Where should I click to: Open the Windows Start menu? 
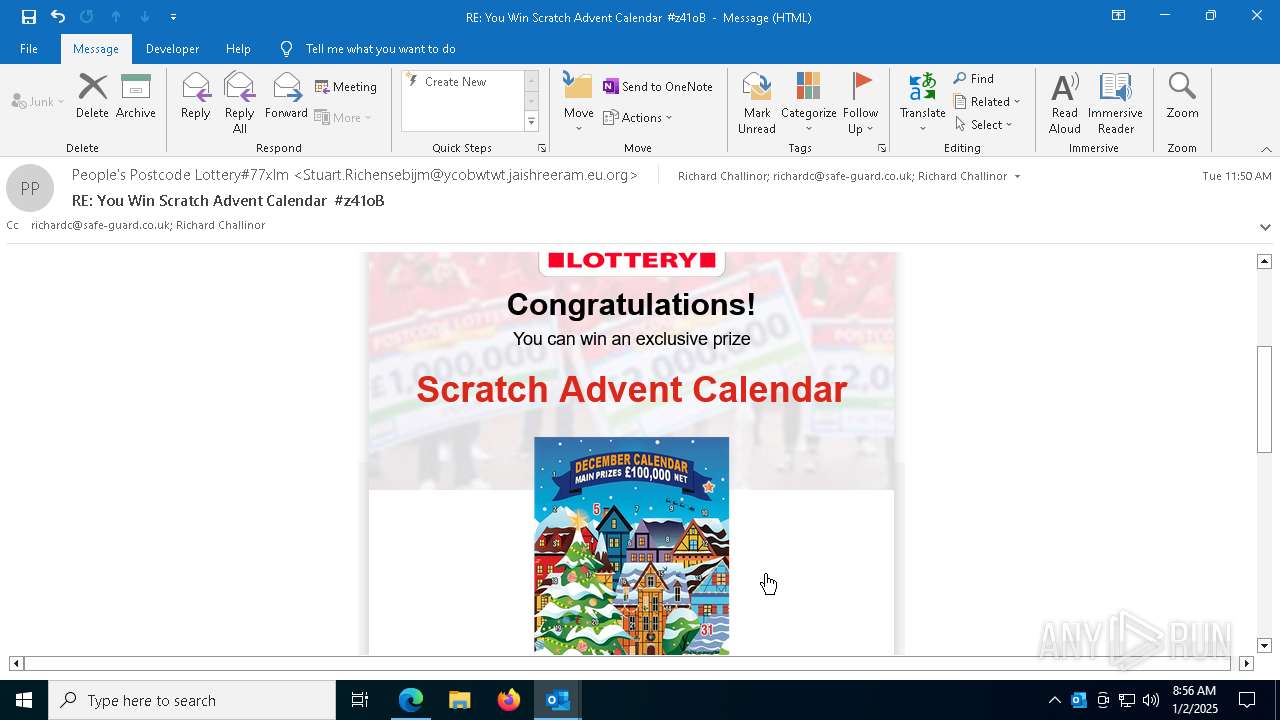pos(24,700)
